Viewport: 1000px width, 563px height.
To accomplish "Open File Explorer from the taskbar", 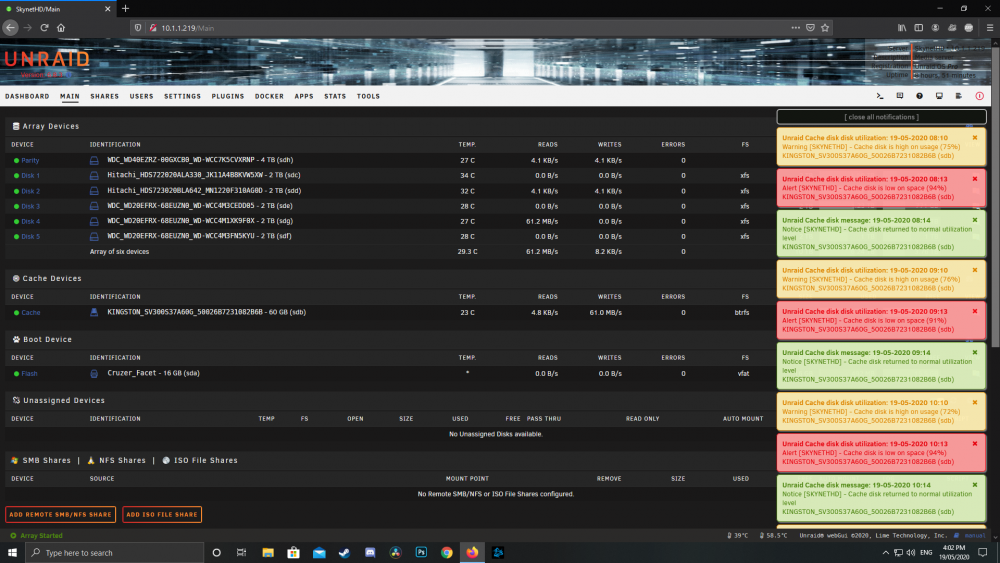I will (x=268, y=552).
